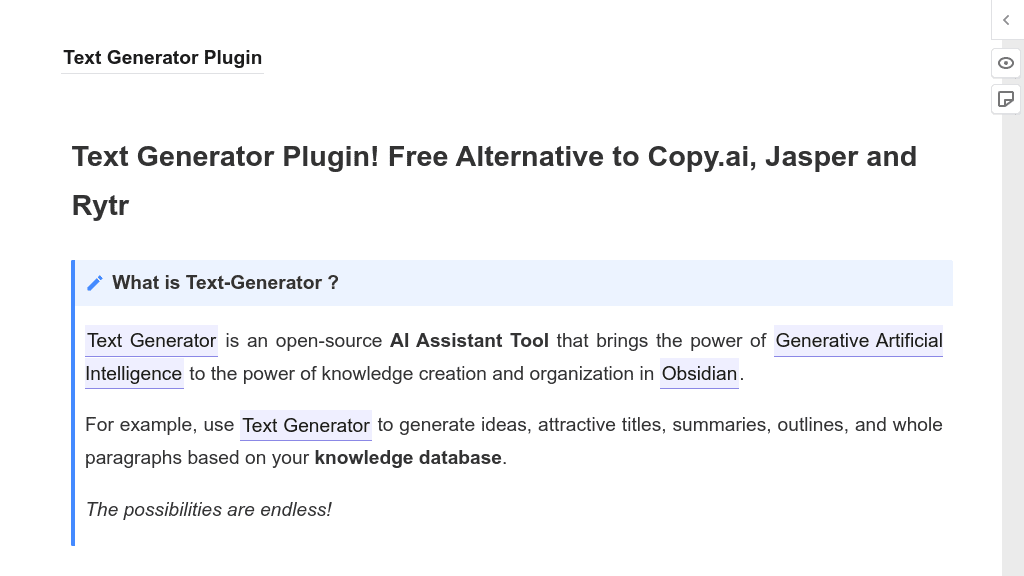Open the Generative Artificial Intelligence link
The image size is (1024, 576).
pyautogui.click(x=858, y=341)
